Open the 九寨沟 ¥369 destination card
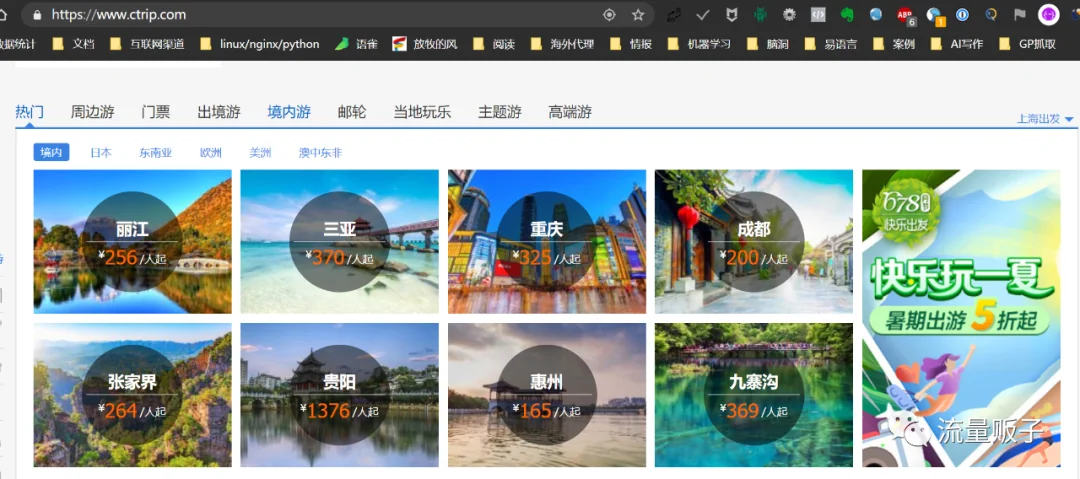The width and height of the screenshot is (1080, 479). coord(754,395)
